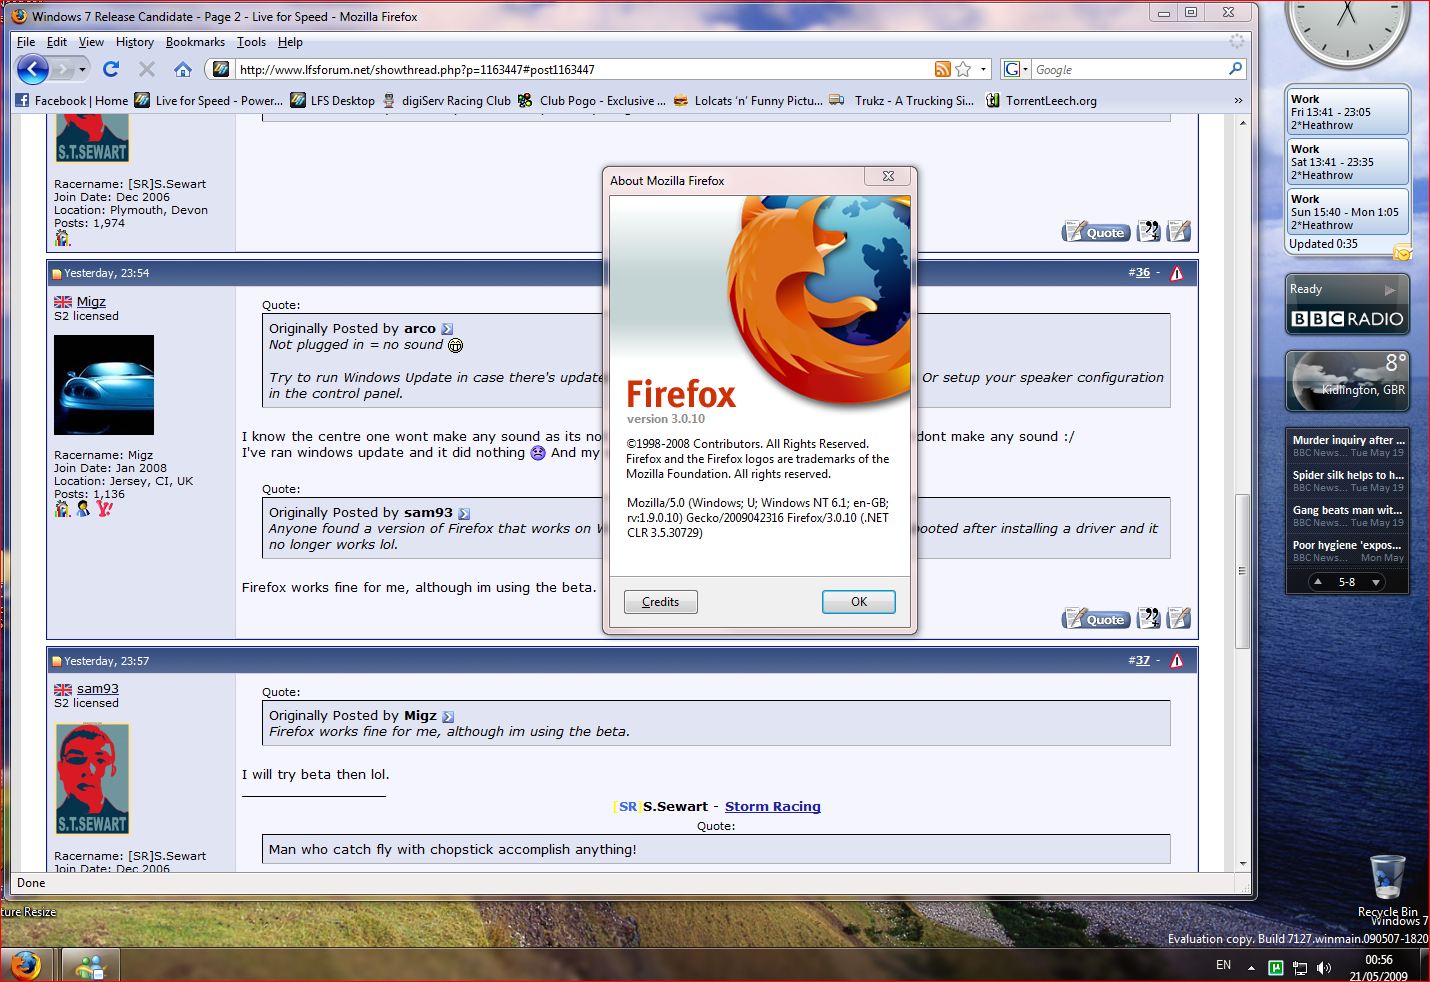
Task: Open the Bookmarks menu
Action: [195, 42]
